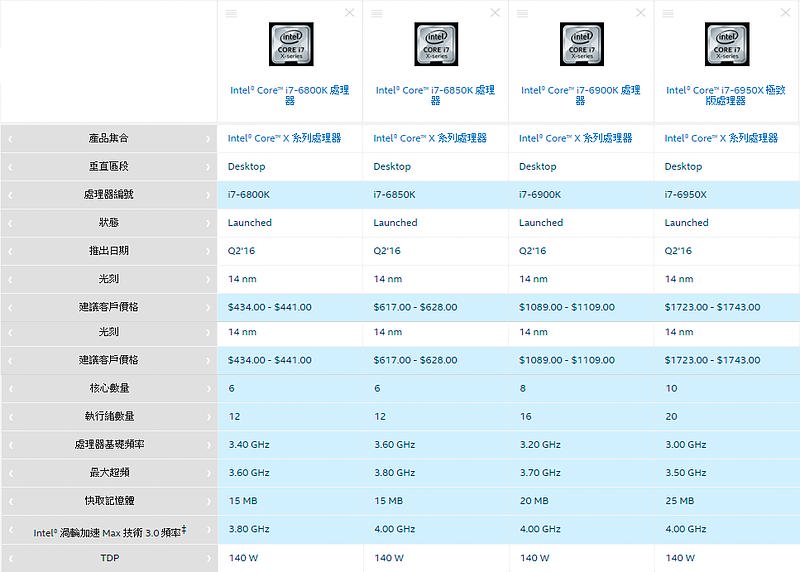
Task: Select the 產品集合 row header
Action: (109, 138)
